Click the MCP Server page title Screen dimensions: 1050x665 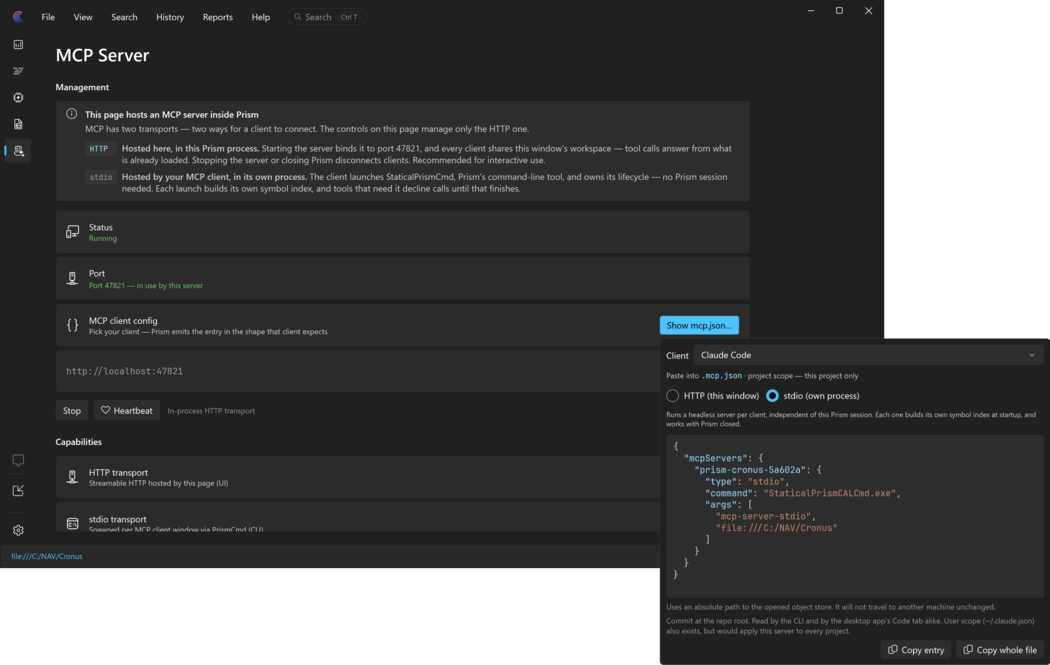point(102,55)
